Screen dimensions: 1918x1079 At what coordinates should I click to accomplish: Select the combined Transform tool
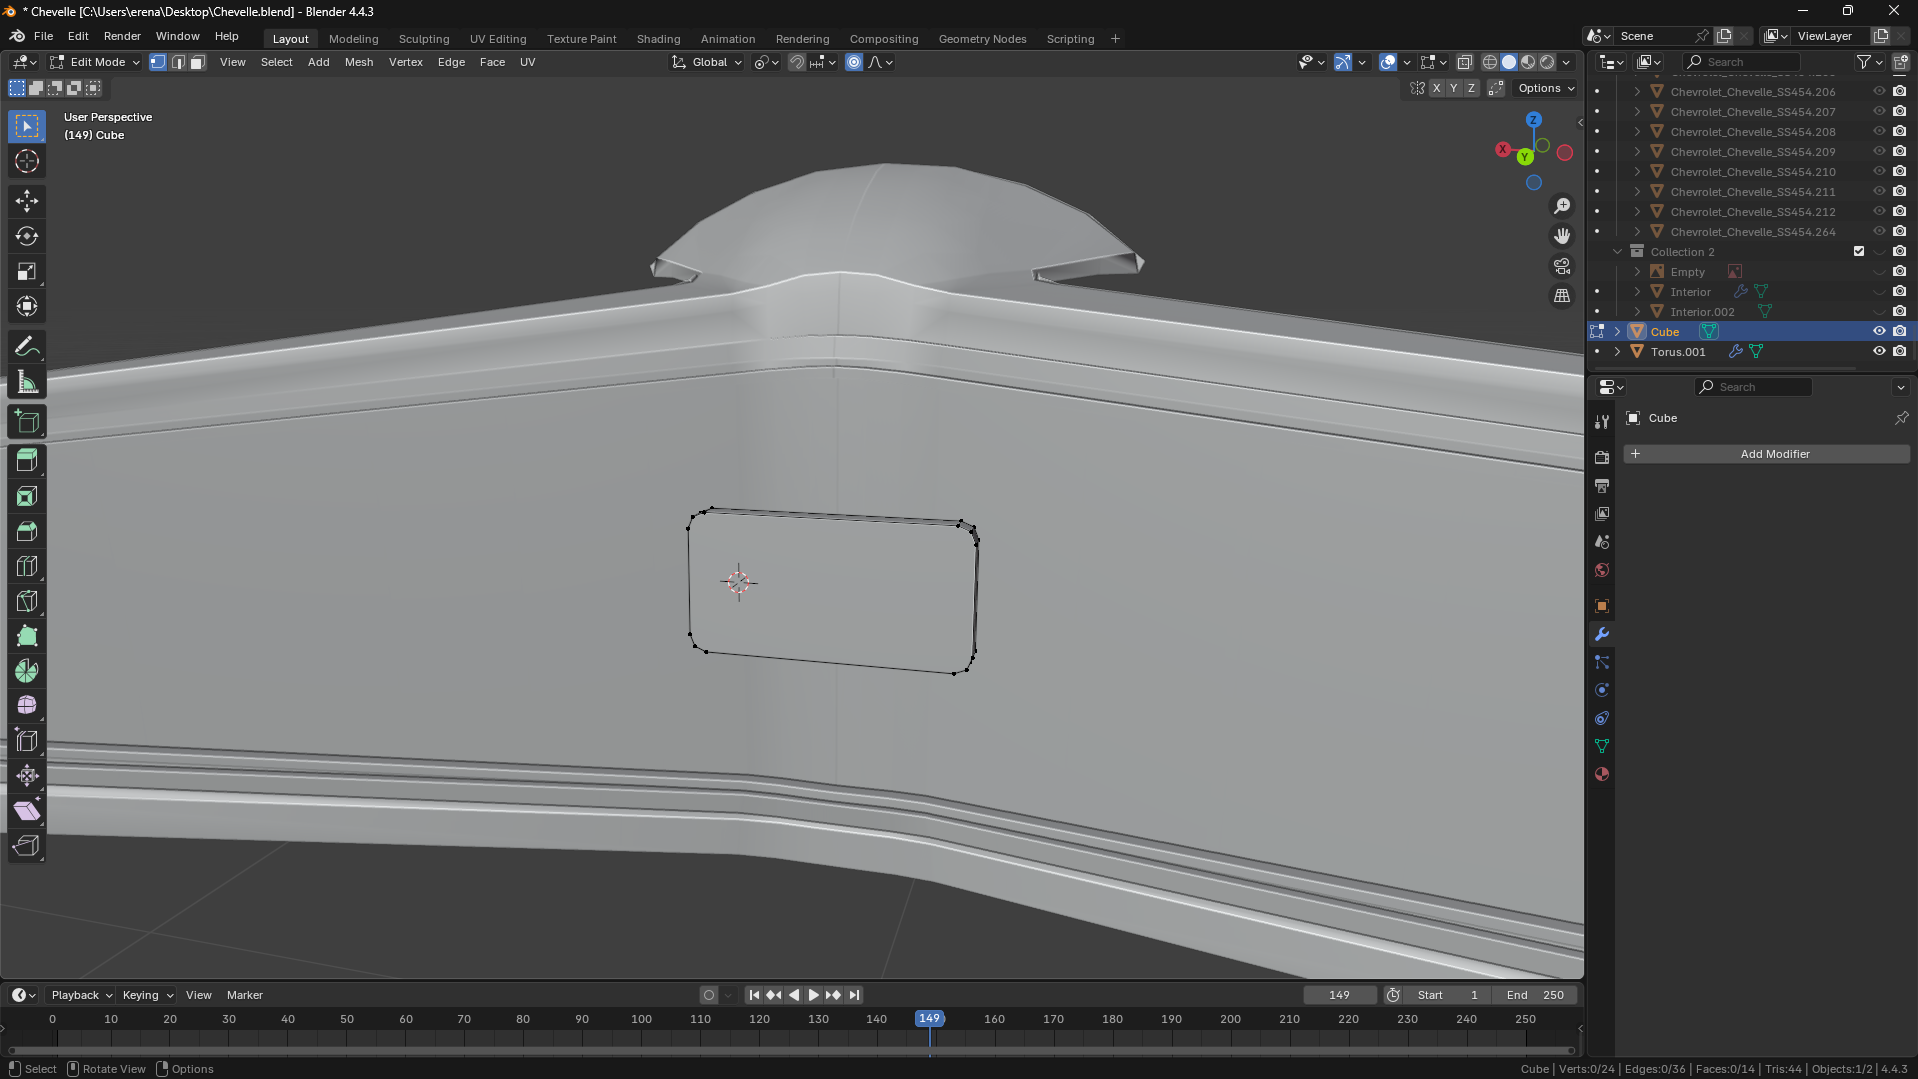tap(27, 306)
